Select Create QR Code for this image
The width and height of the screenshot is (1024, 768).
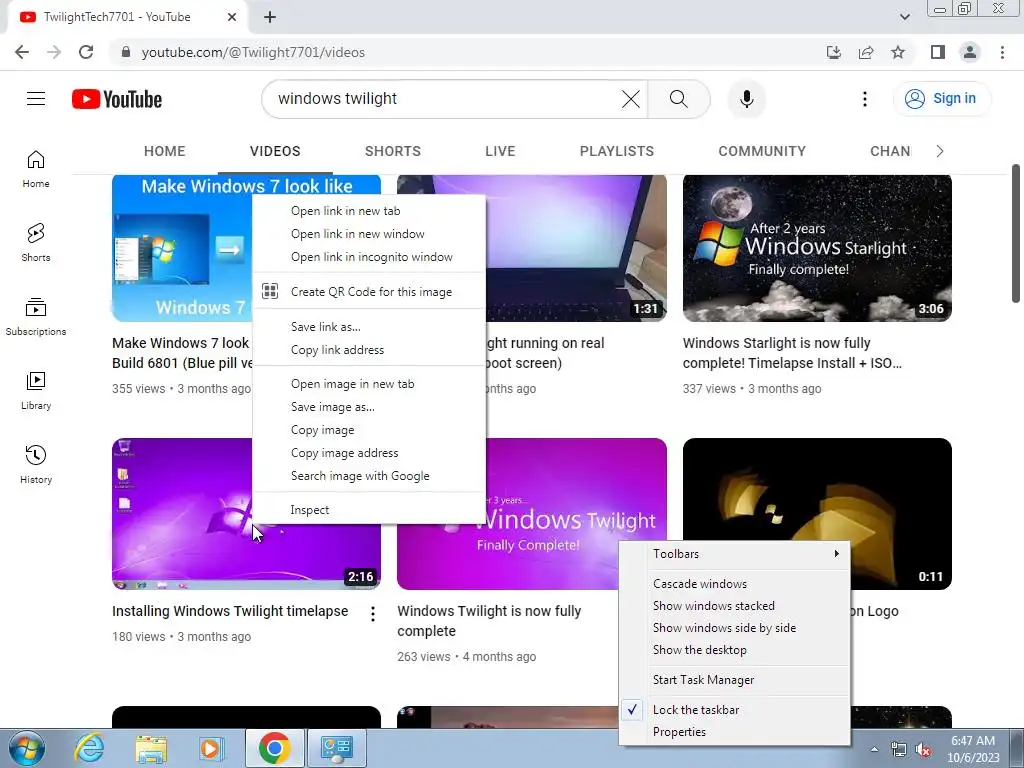pos(369,292)
